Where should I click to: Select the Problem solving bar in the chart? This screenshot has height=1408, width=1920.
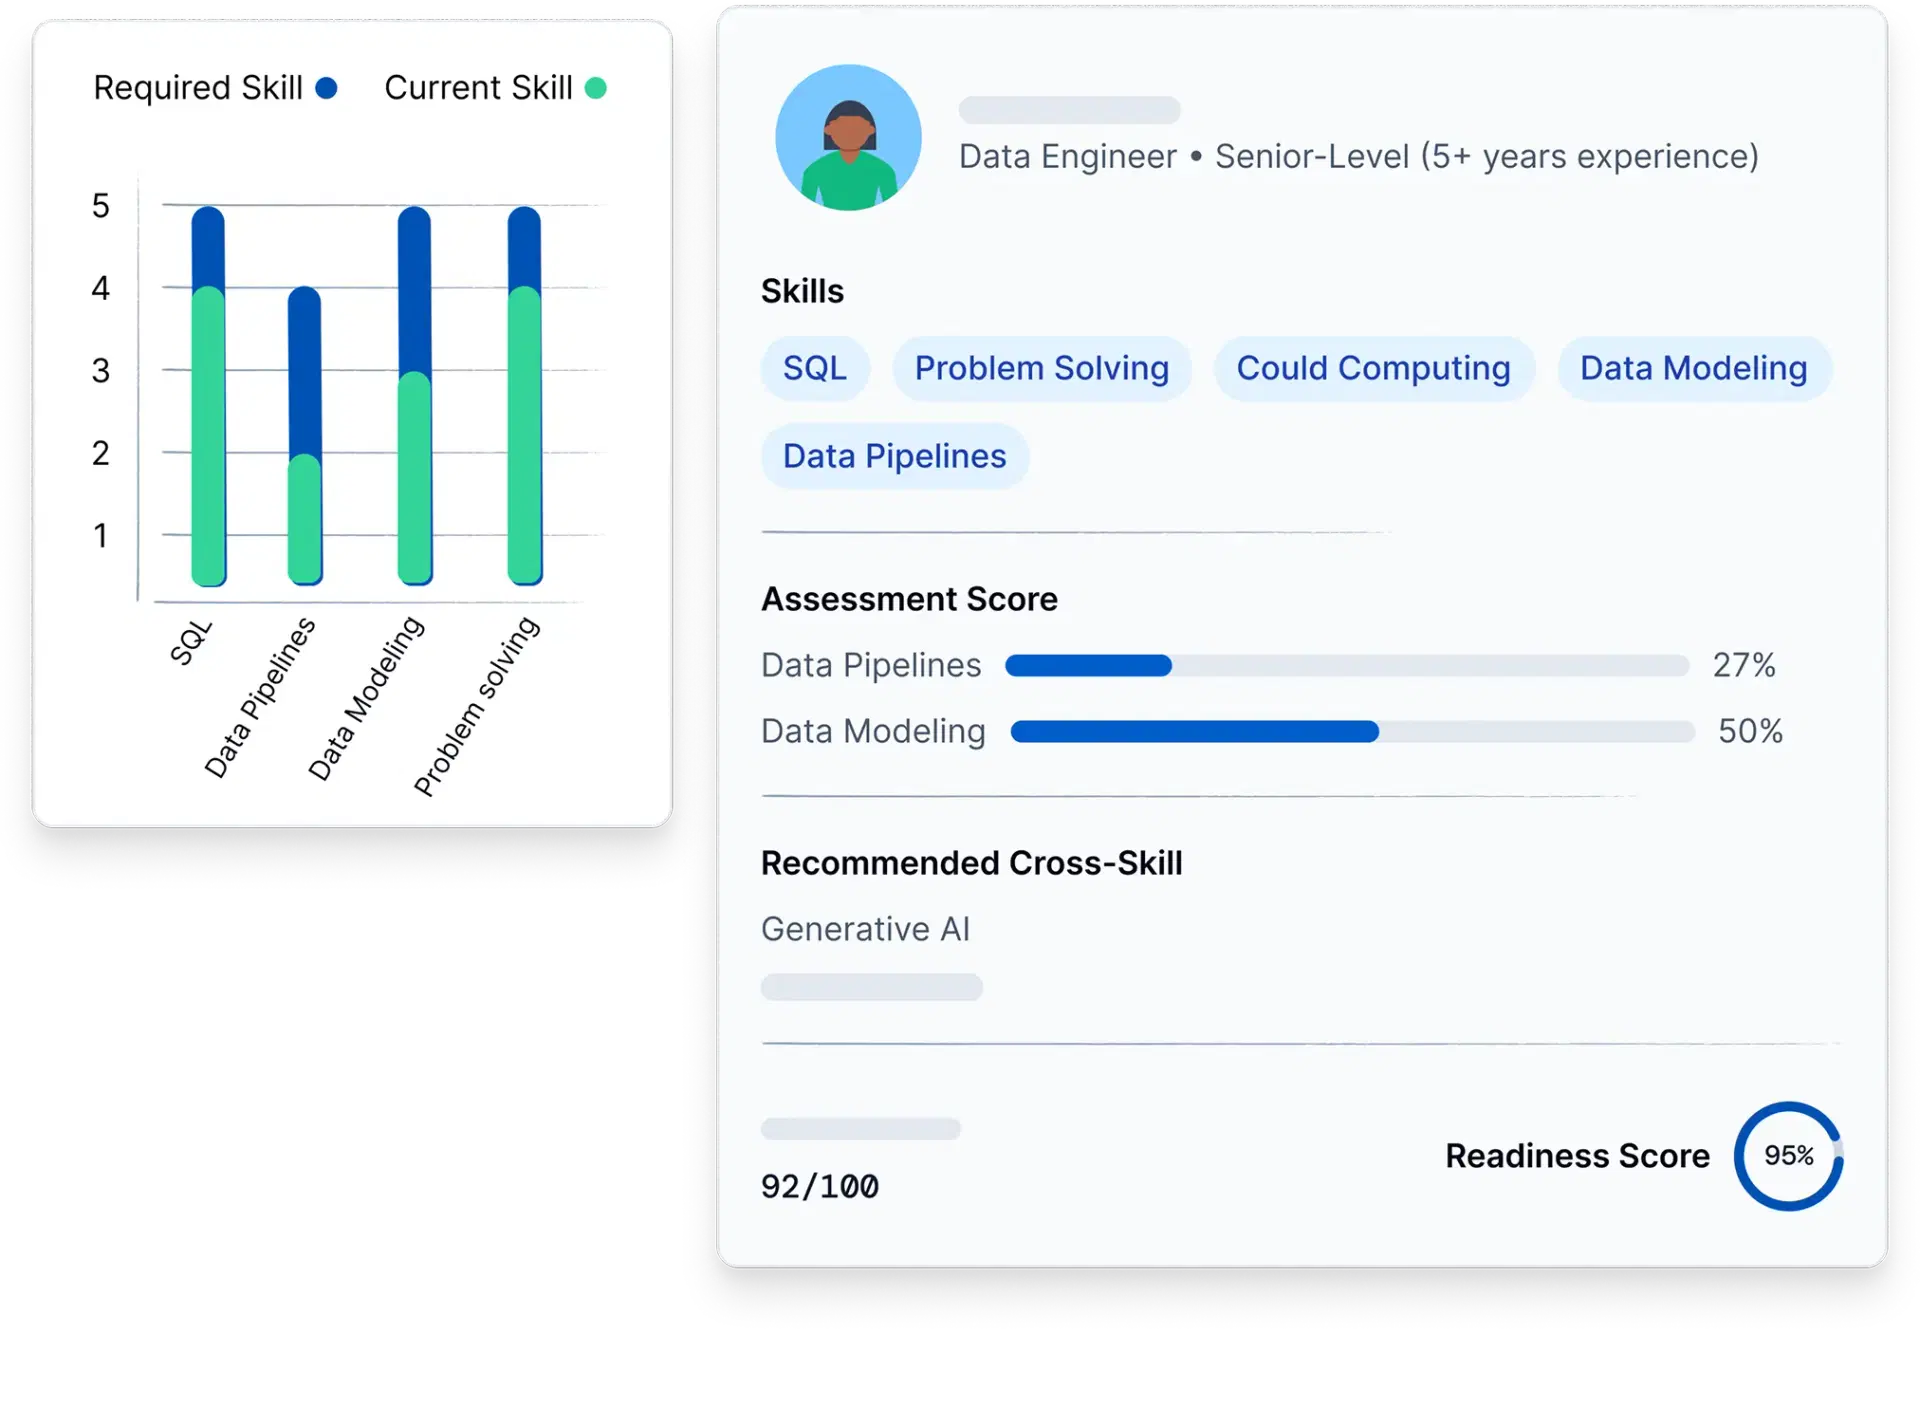pos(522,395)
